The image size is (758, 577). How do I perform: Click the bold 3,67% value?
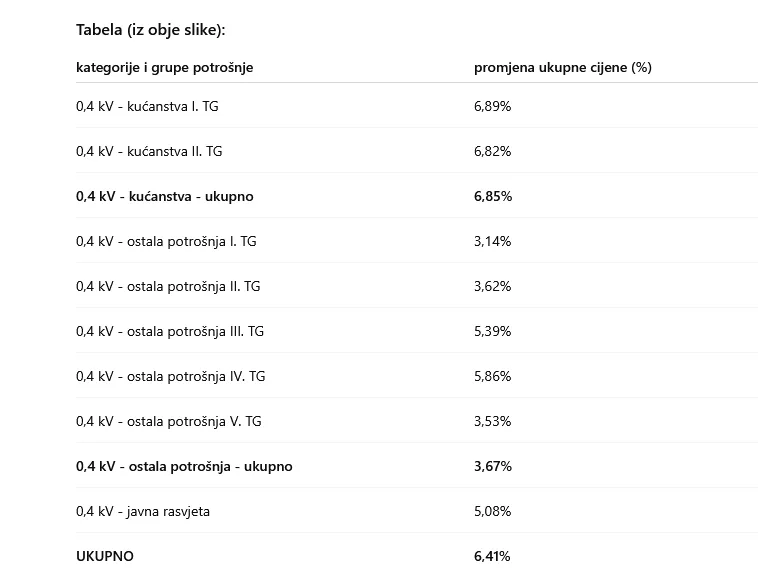click(493, 466)
